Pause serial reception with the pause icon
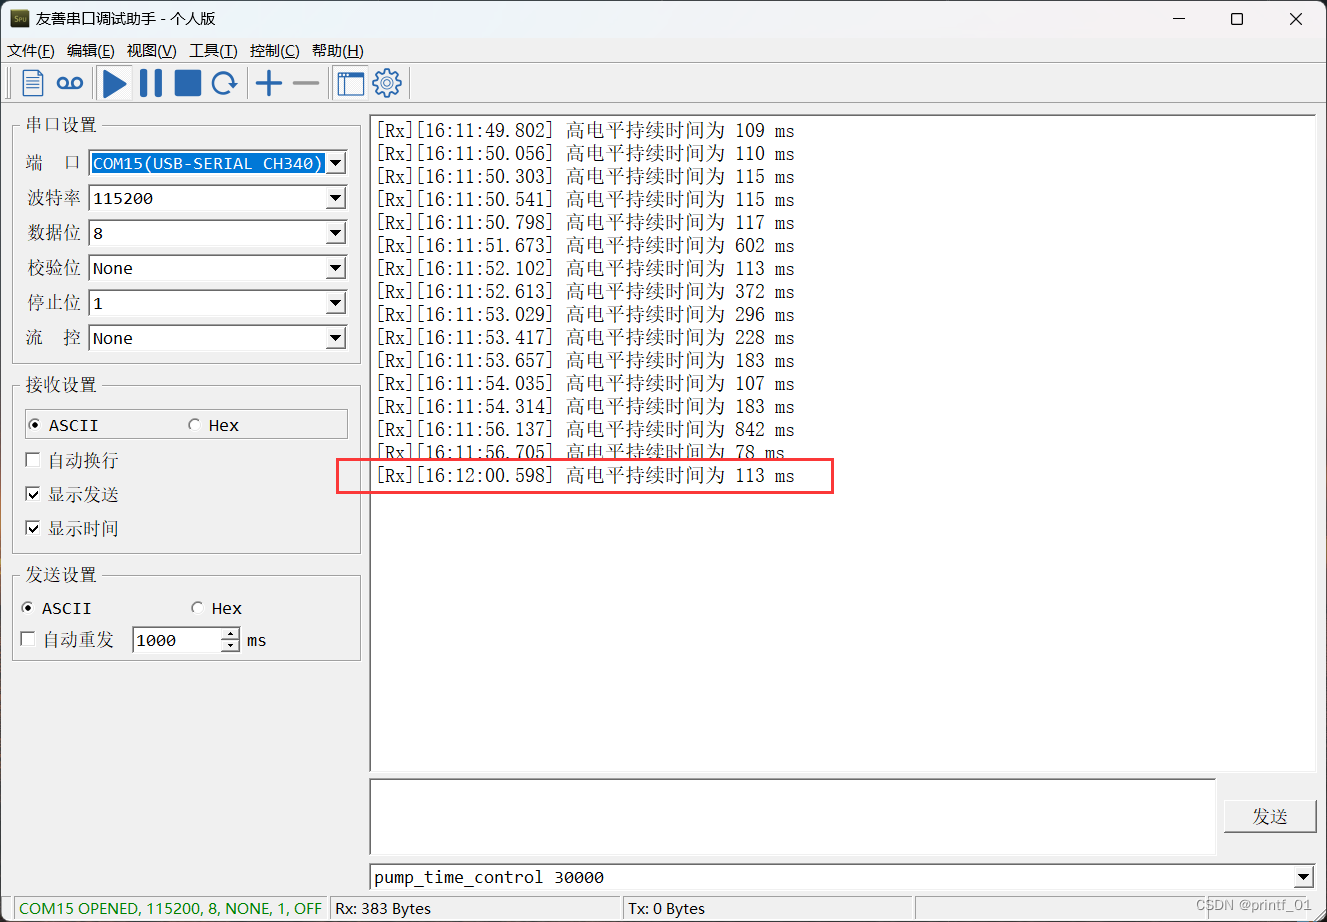1327x922 pixels. click(151, 83)
